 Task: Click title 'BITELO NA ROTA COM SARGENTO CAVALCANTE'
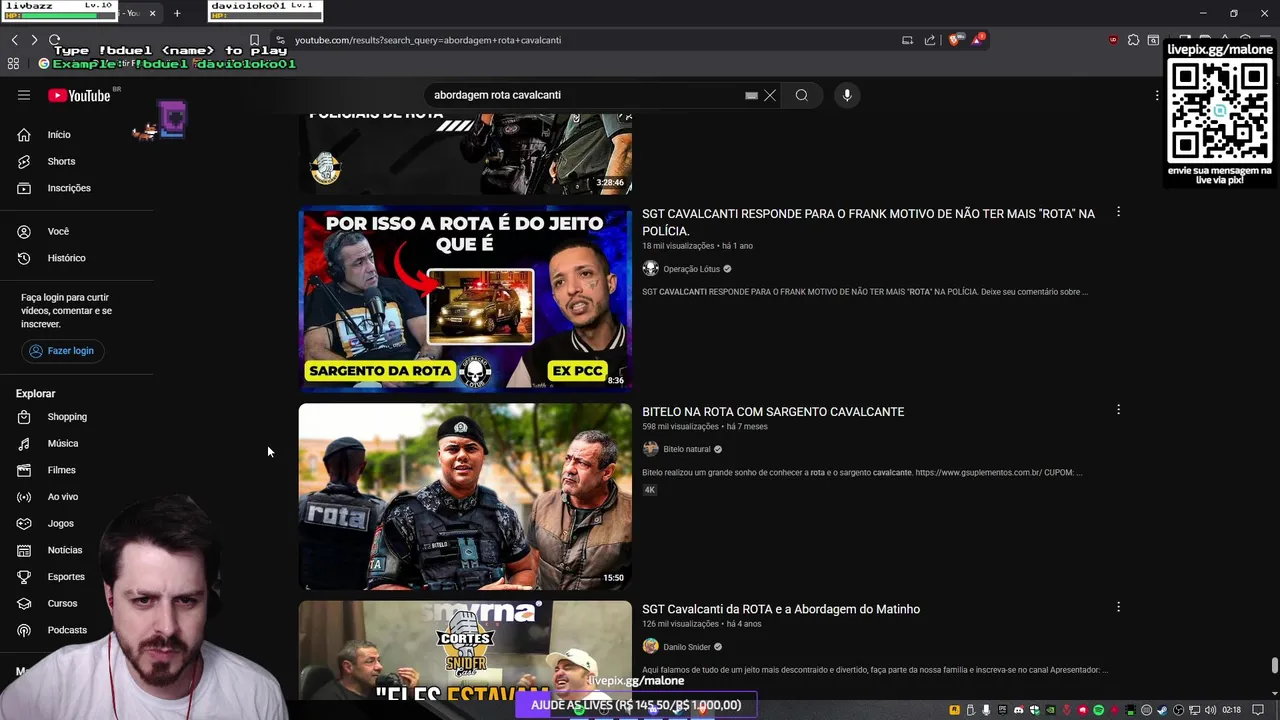pos(773,412)
